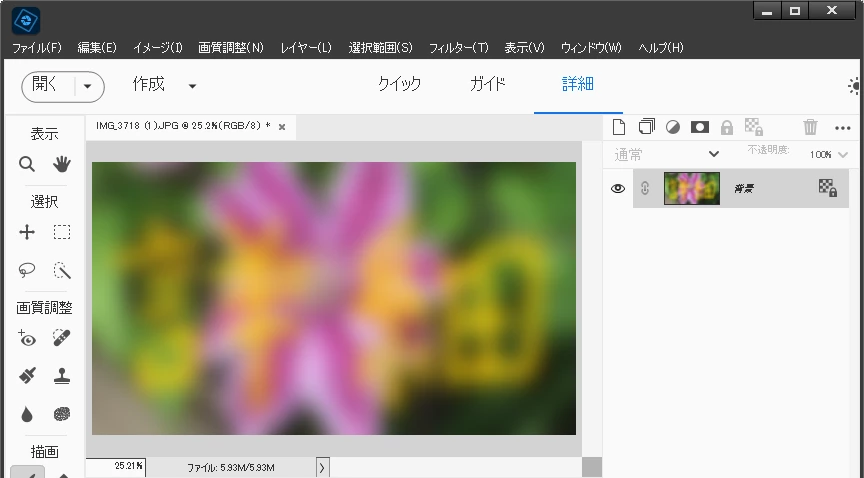
Task: Select the Hand tool
Action: [x=62, y=164]
